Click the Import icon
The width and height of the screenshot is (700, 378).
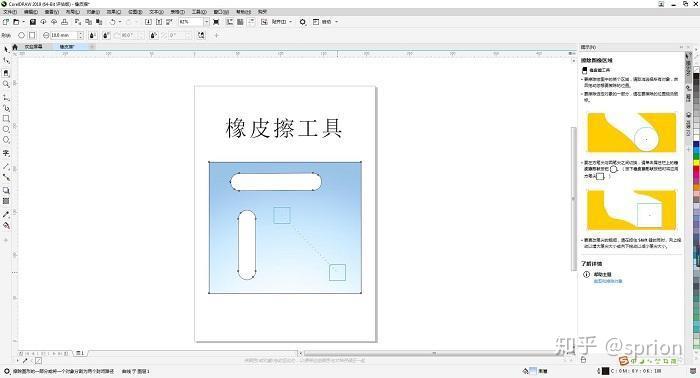point(148,22)
